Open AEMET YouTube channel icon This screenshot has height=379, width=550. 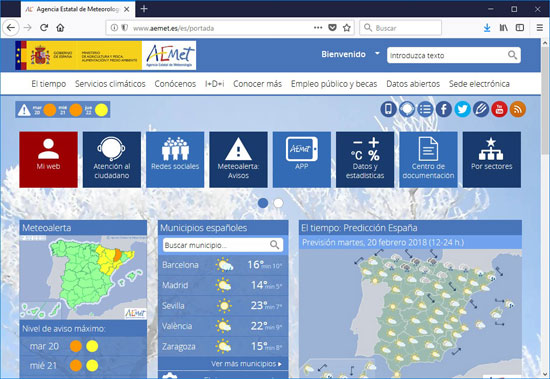click(x=499, y=109)
